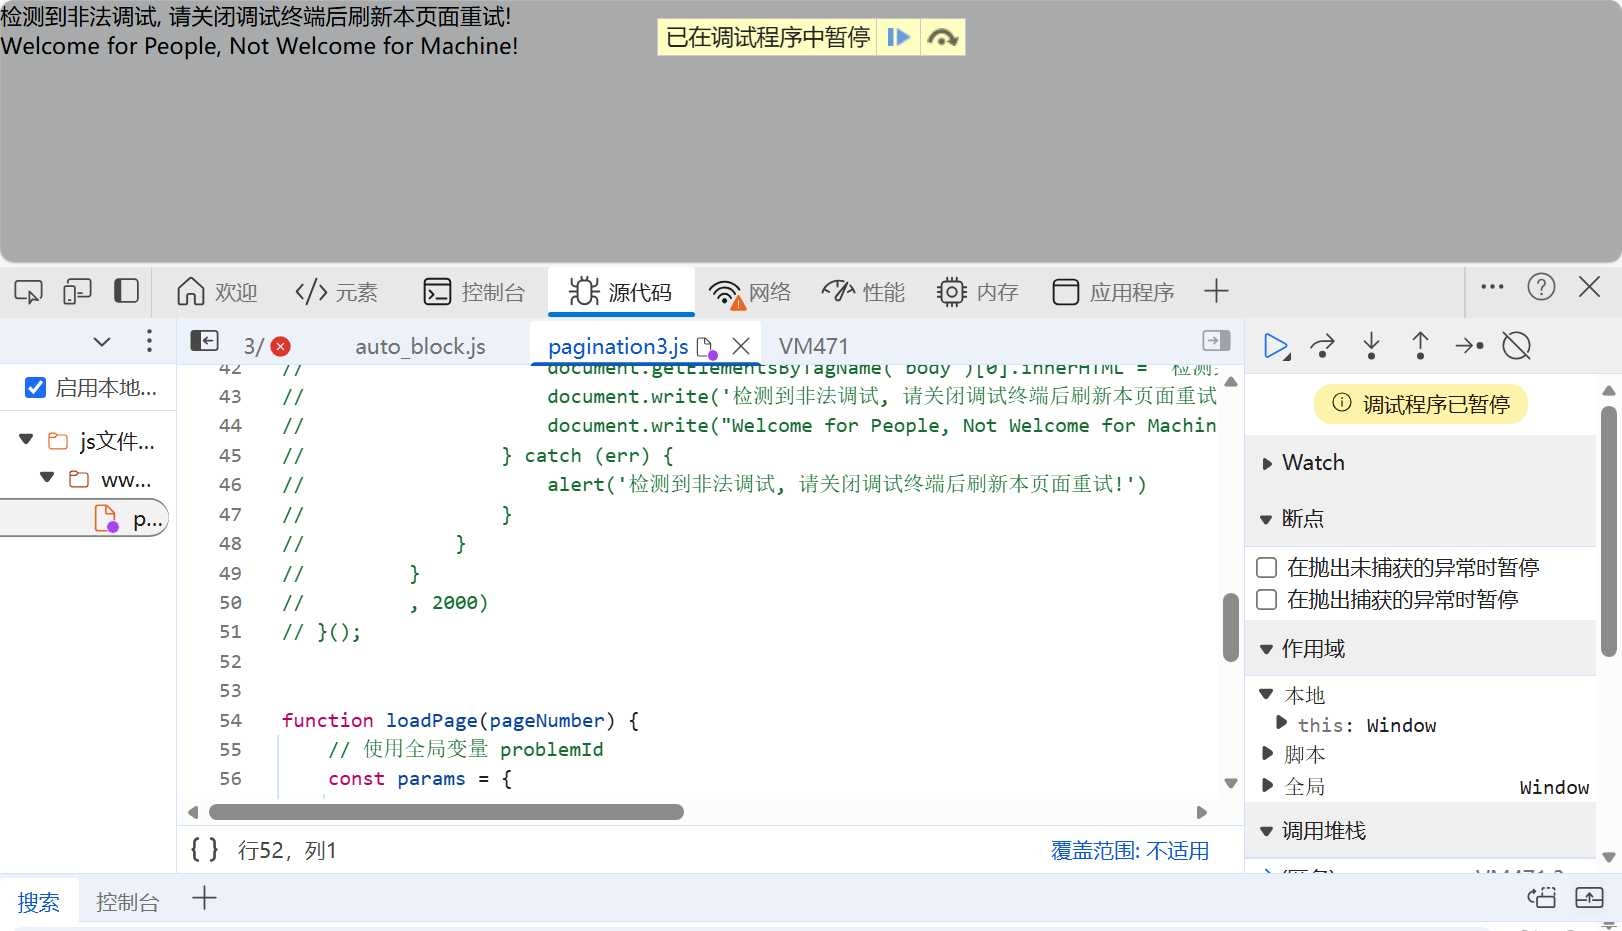Toggle the device emulation icon
This screenshot has width=1622, height=931.
click(x=77, y=291)
